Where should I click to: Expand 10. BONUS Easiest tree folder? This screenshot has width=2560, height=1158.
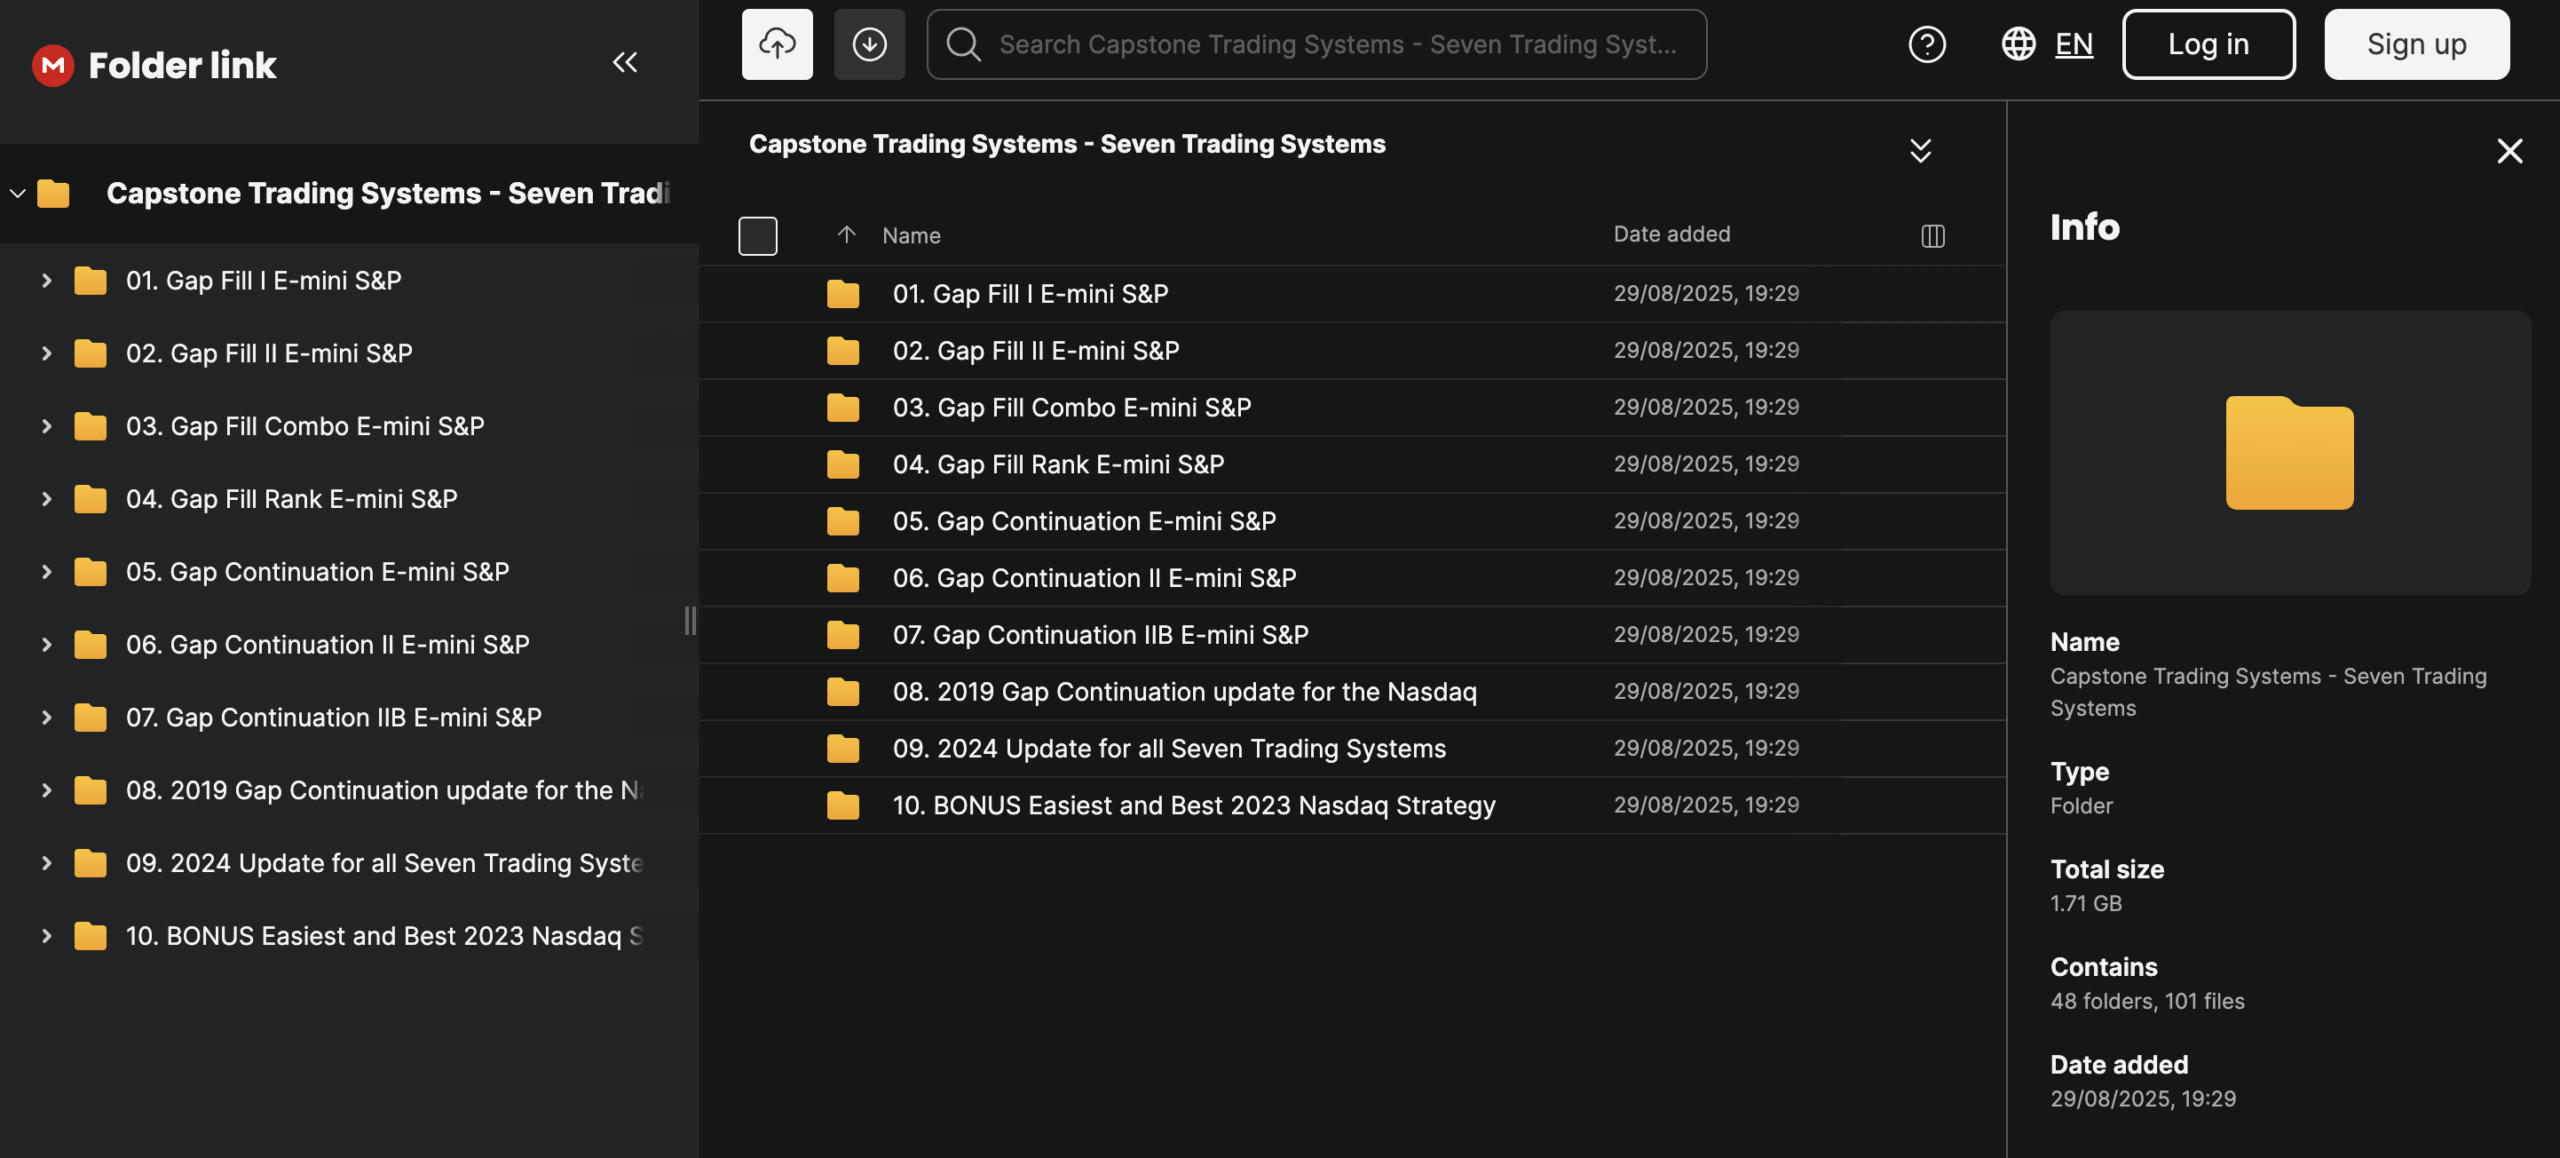46,936
